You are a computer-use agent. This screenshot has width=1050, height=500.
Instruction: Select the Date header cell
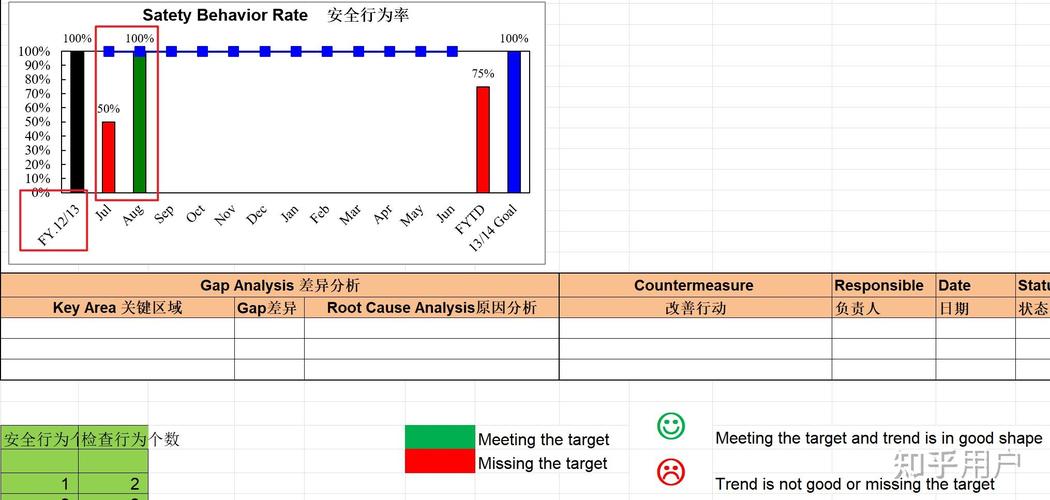coord(976,285)
